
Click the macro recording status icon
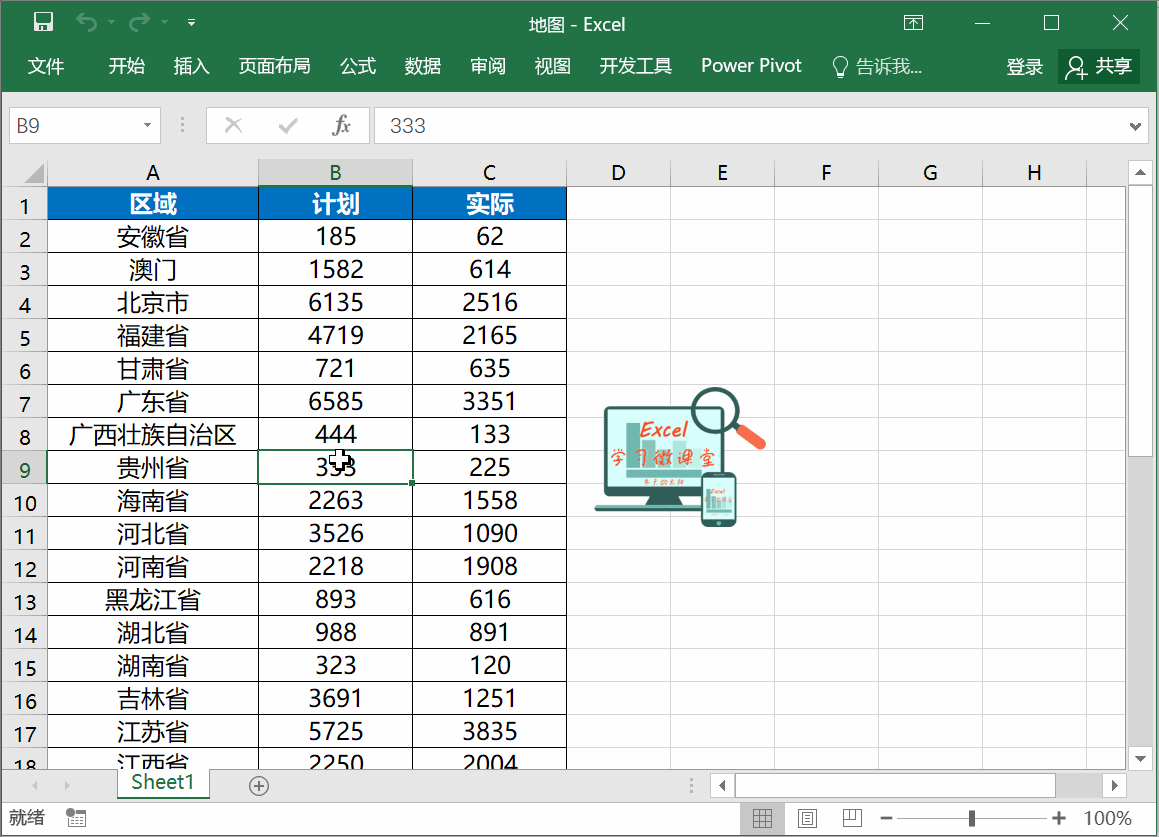pyautogui.click(x=76, y=818)
